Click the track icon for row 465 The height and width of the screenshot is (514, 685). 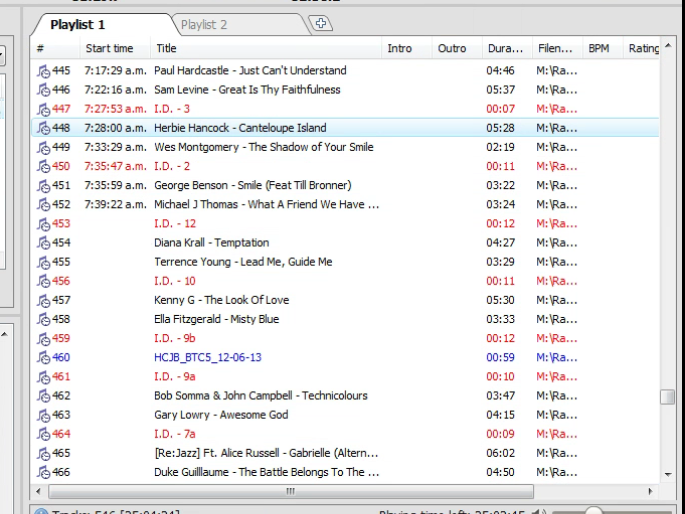point(43,453)
